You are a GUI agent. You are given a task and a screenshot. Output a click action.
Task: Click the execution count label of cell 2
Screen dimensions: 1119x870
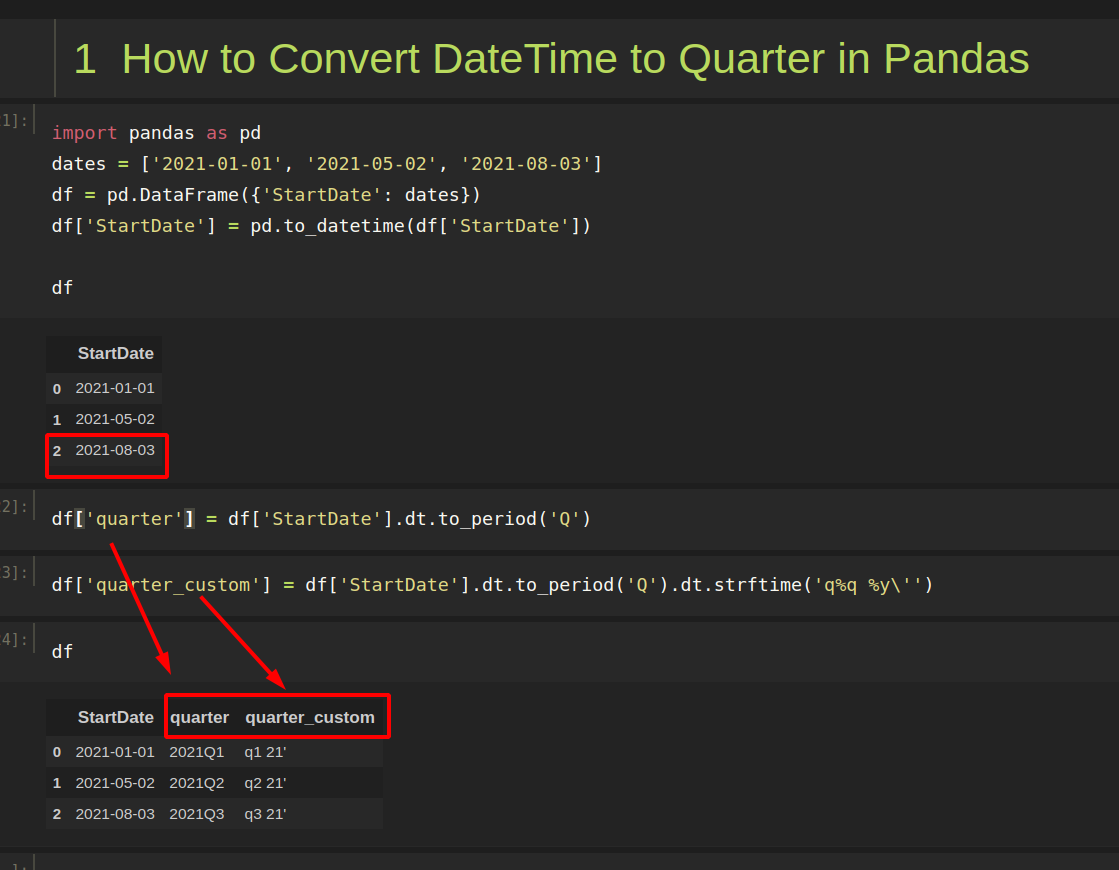(x=12, y=506)
